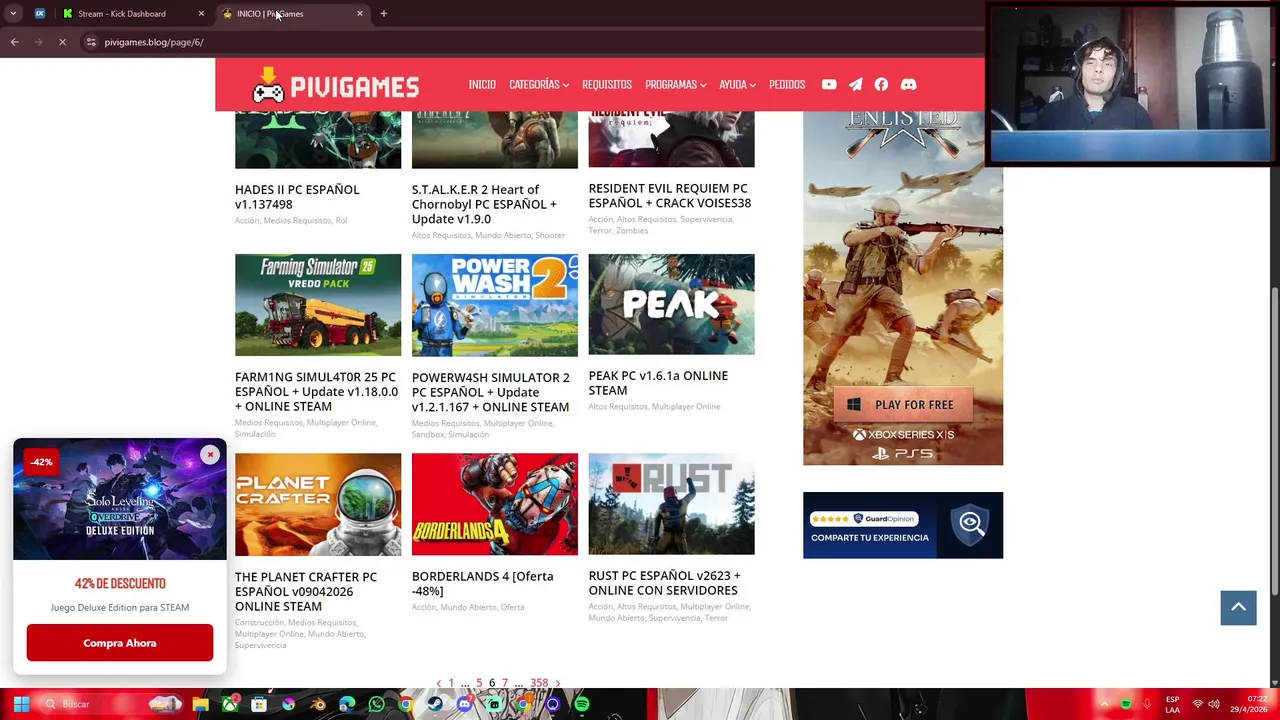Open Microsoft Edge from the taskbar
The image size is (1280, 720).
point(347,704)
